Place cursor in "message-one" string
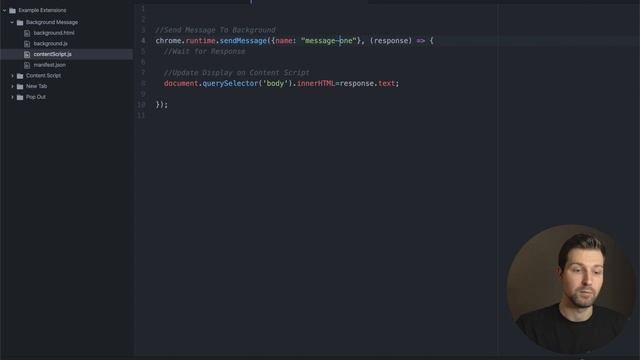This screenshot has height=360, width=640. [x=329, y=41]
